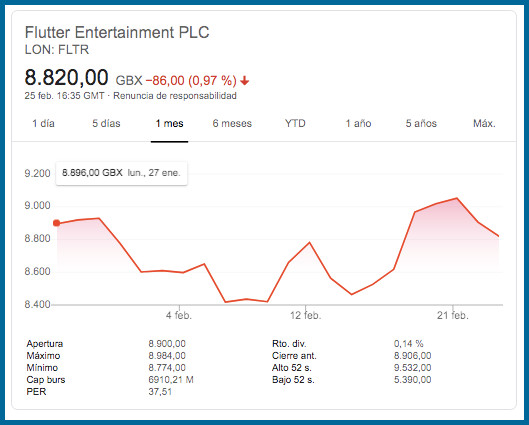Click the Mínimo value "8.774,00"

[x=167, y=368]
